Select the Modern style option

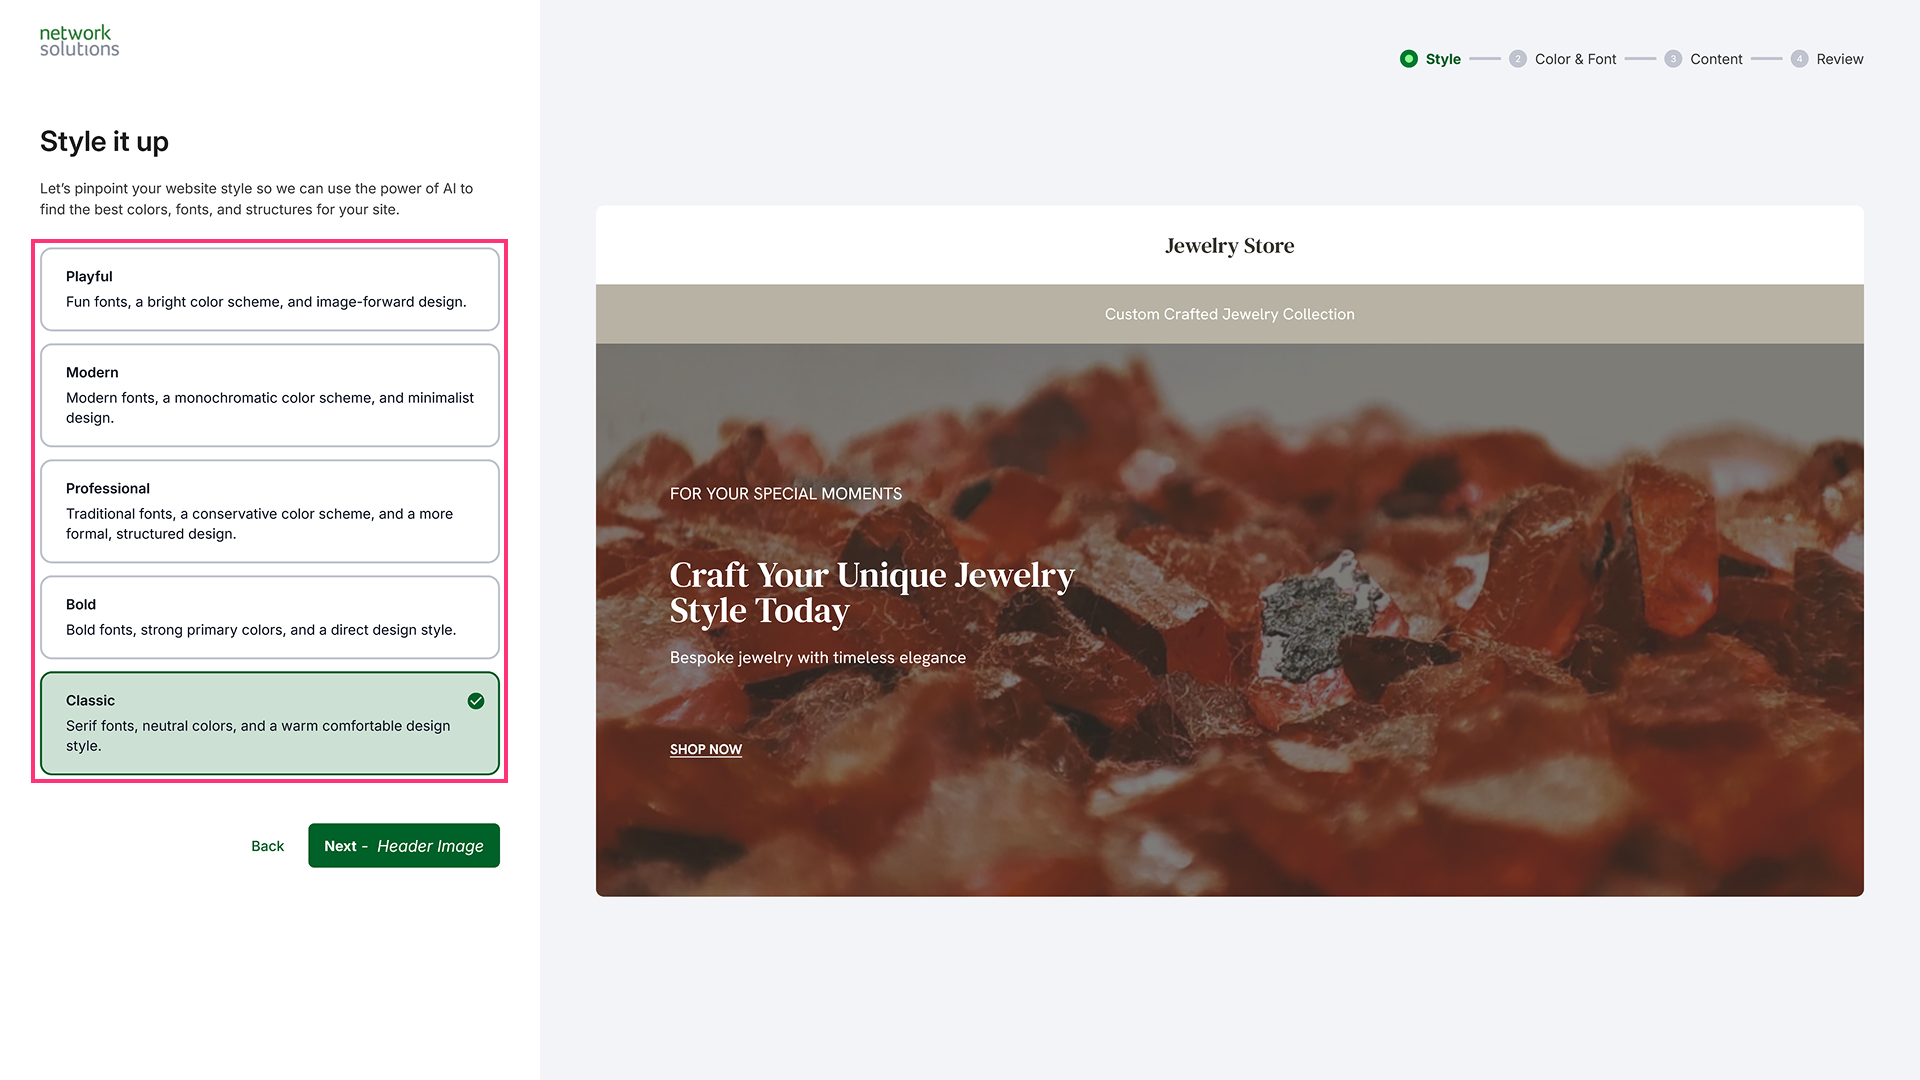click(x=270, y=395)
